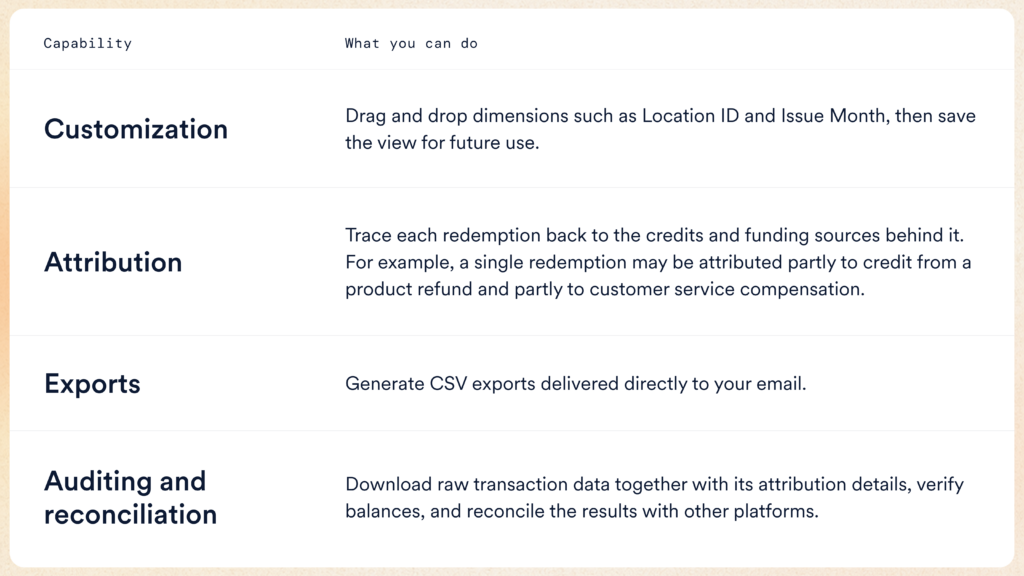Click the phrase customer service compensation
1024x576 pixels.
click(727, 289)
